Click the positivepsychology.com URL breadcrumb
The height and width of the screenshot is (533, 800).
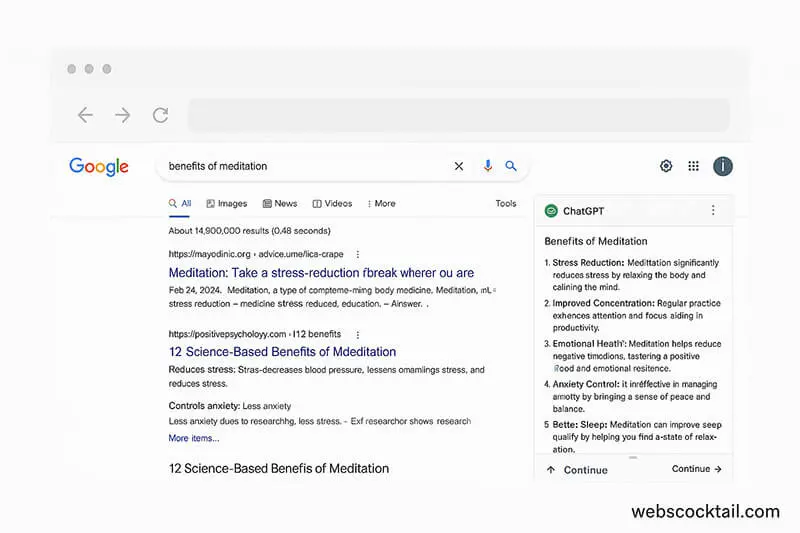point(255,334)
